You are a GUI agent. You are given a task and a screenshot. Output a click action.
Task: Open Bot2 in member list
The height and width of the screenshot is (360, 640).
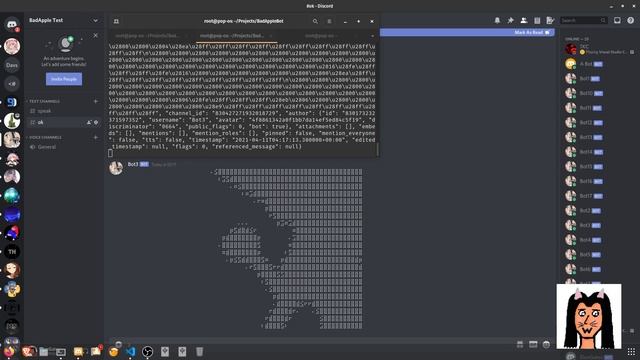pos(598,211)
